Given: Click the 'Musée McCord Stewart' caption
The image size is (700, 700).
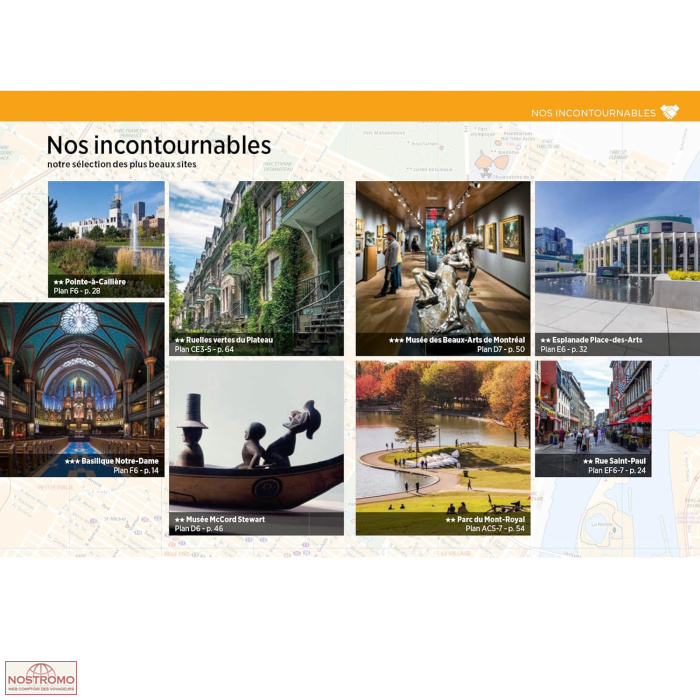Looking at the screenshot, I should [225, 520].
